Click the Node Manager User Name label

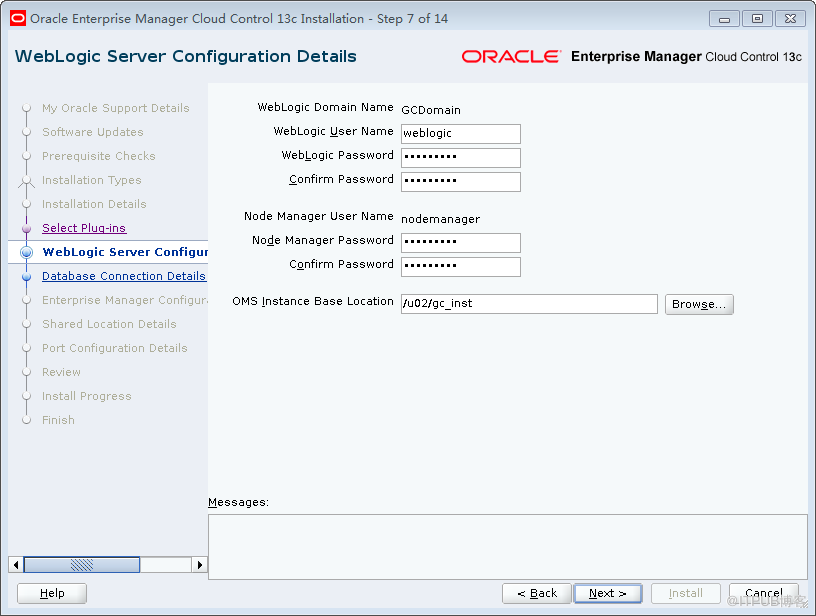[318, 216]
